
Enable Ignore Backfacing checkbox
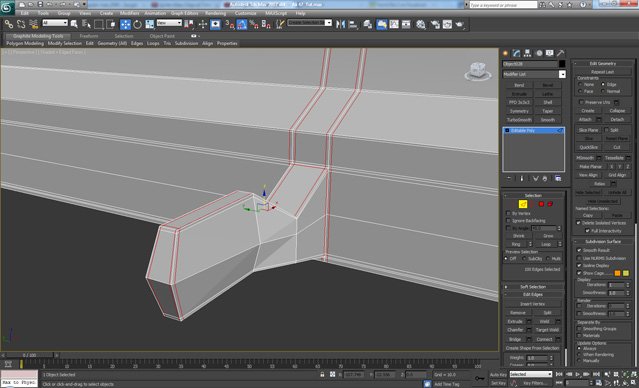tap(508, 221)
